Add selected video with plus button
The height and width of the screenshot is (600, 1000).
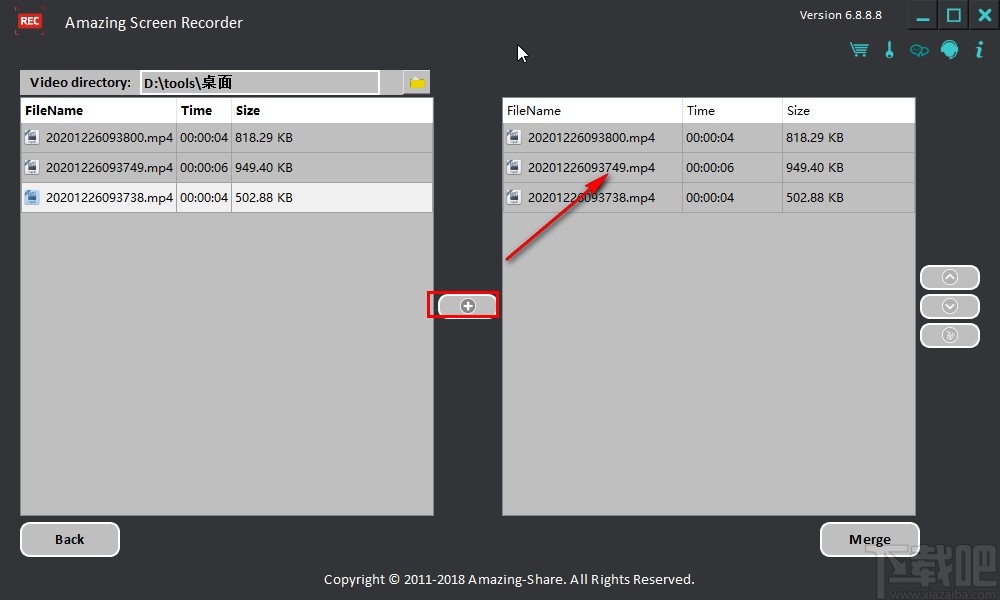coord(467,306)
